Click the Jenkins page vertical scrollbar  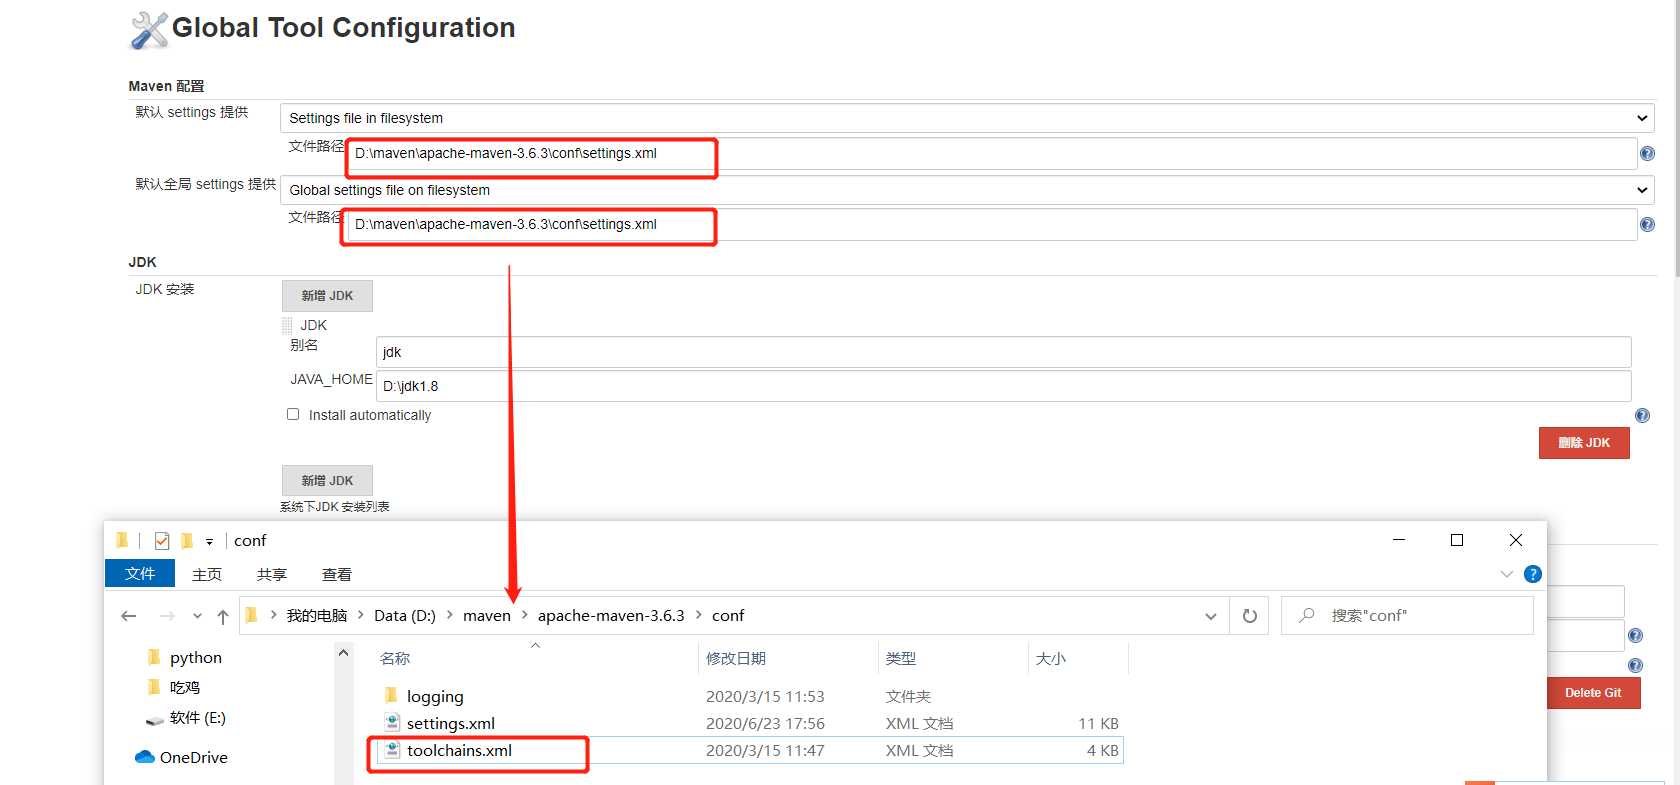click(x=1677, y=140)
